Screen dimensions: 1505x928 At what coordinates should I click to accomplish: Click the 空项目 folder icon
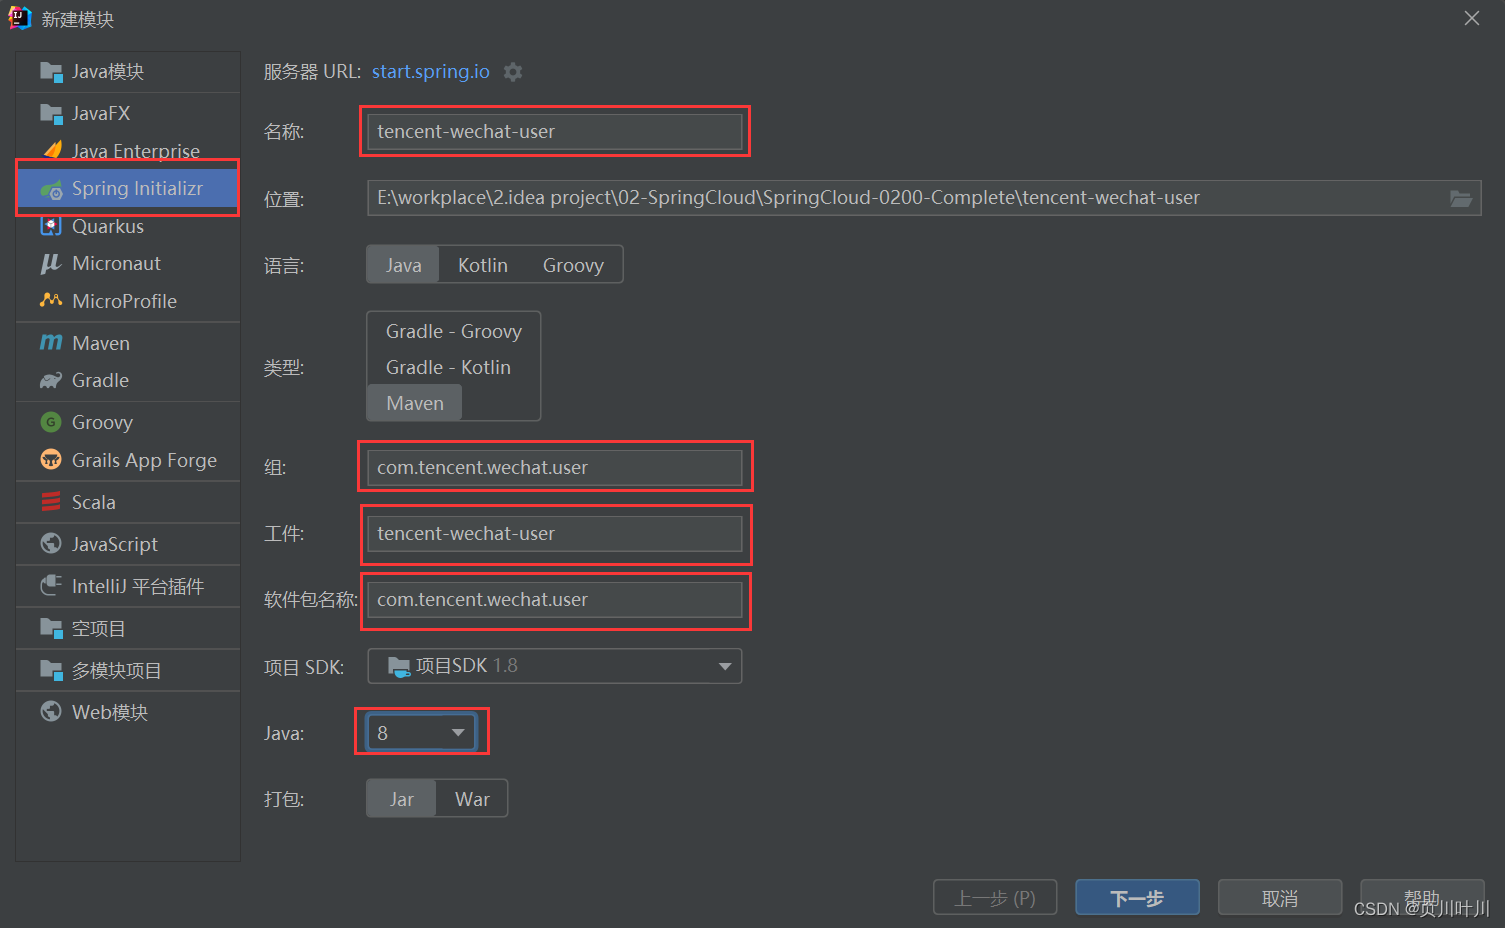click(51, 628)
